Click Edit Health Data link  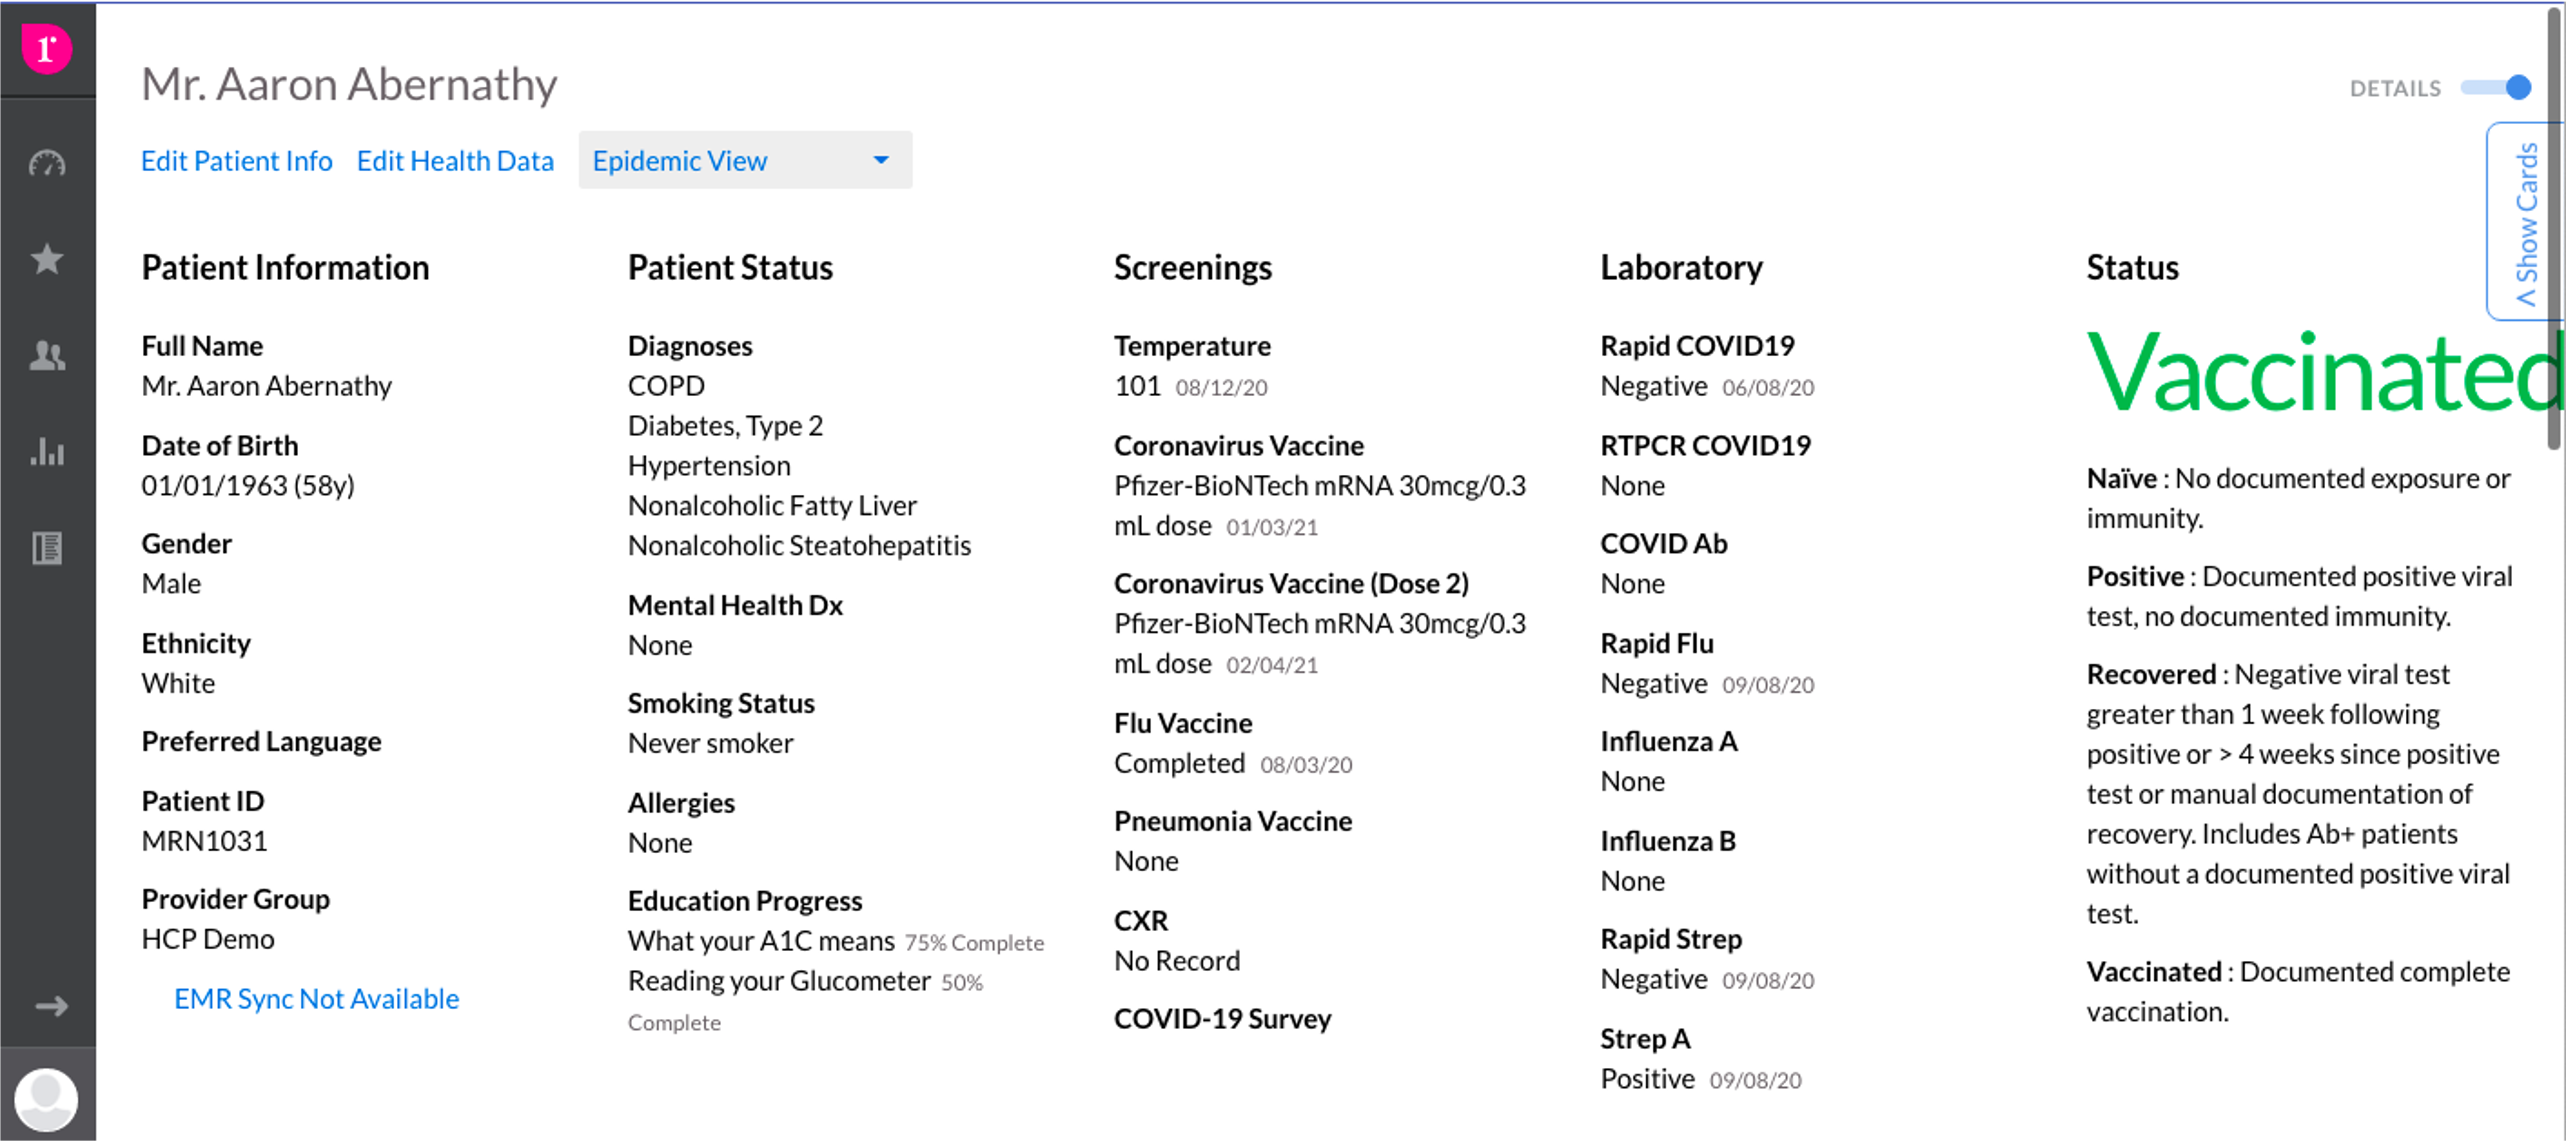pos(455,161)
